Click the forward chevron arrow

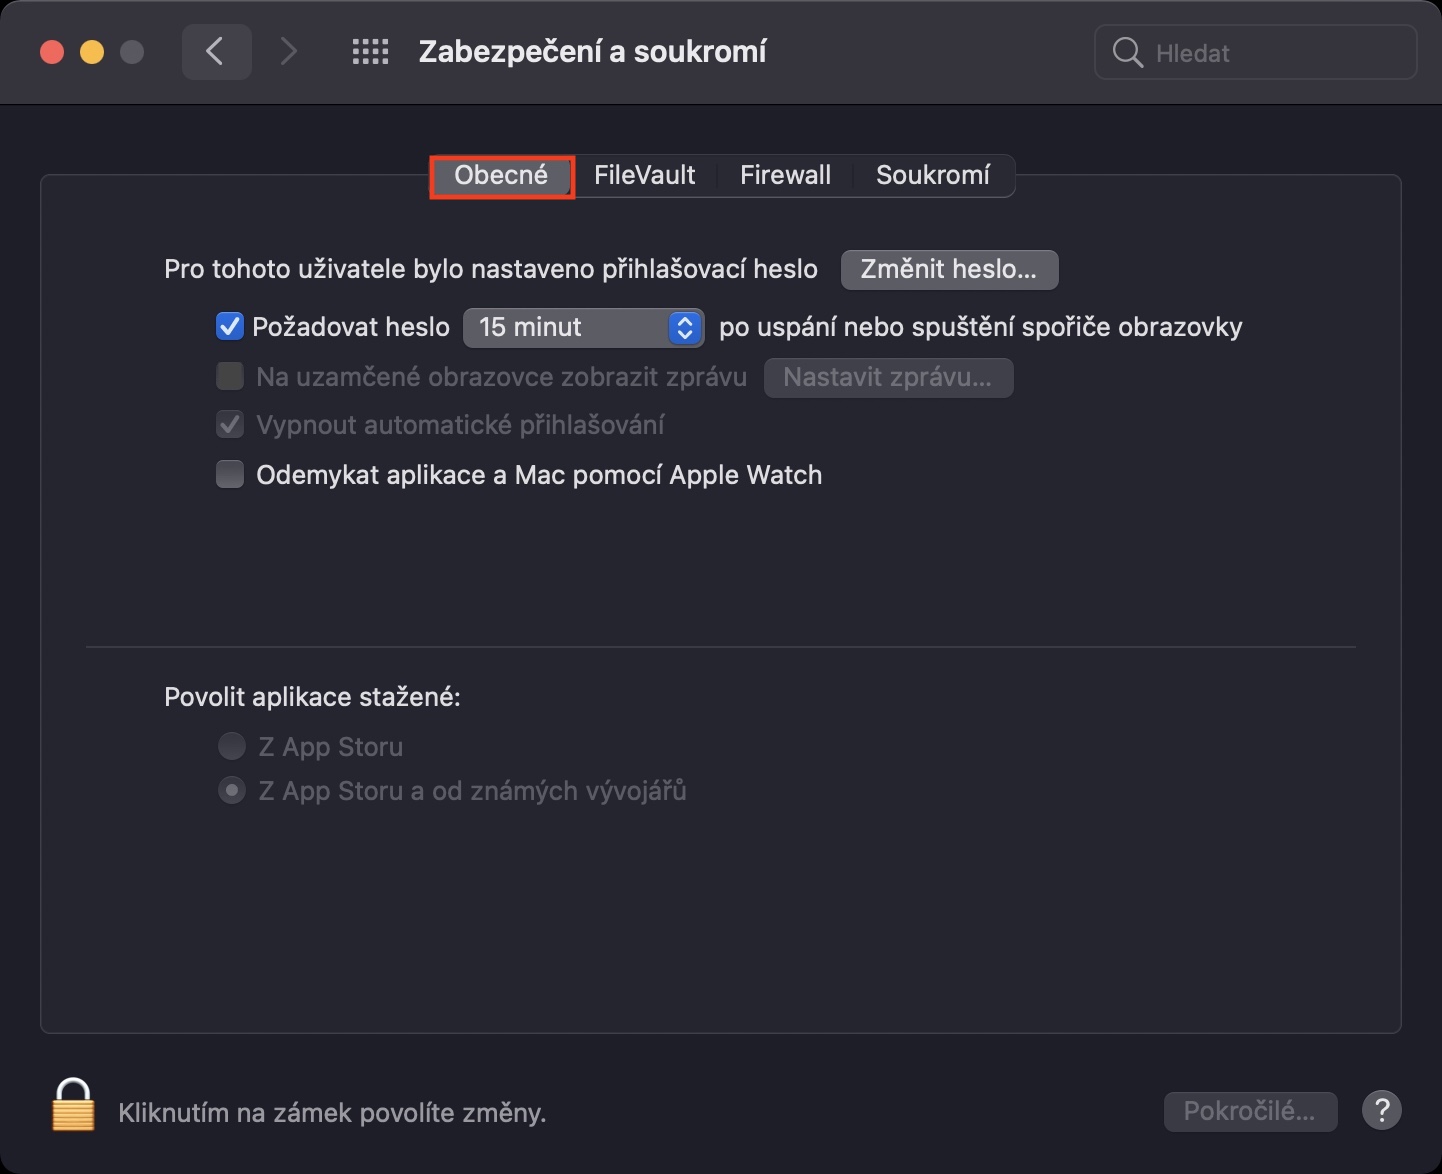pyautogui.click(x=288, y=52)
